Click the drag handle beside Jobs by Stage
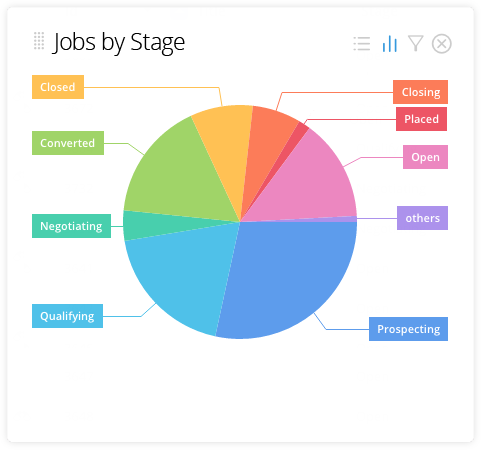Screen dimensions: 484x452 pos(39,41)
